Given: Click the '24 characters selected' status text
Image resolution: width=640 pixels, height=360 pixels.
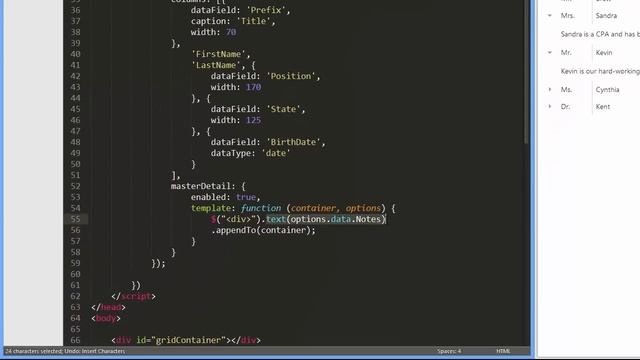Looking at the screenshot, I should point(34,351).
